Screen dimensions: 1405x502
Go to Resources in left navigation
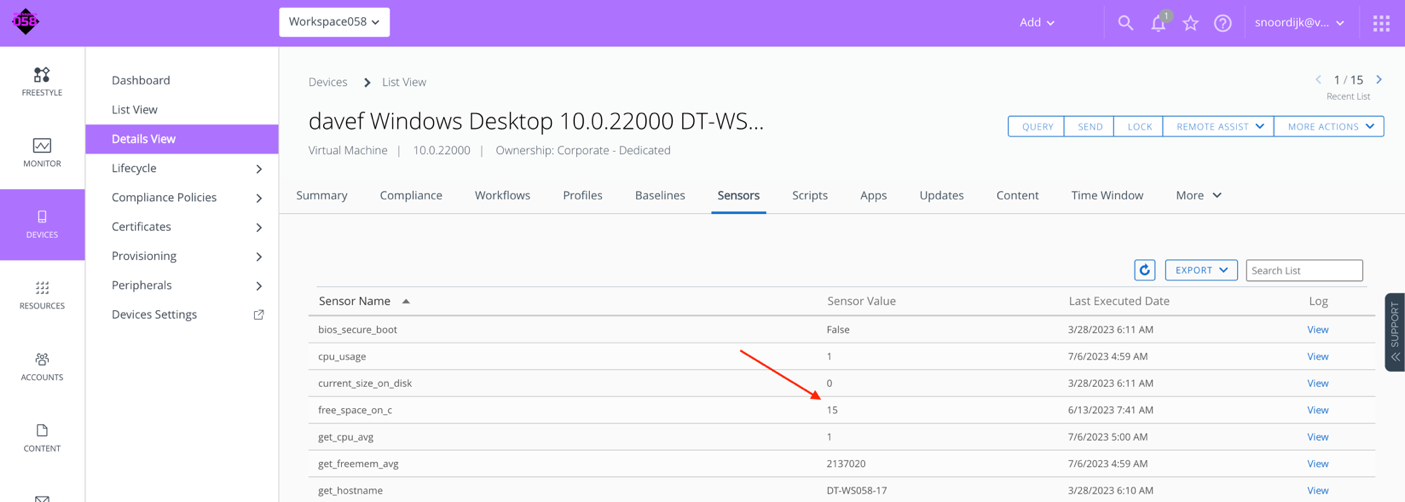point(42,295)
